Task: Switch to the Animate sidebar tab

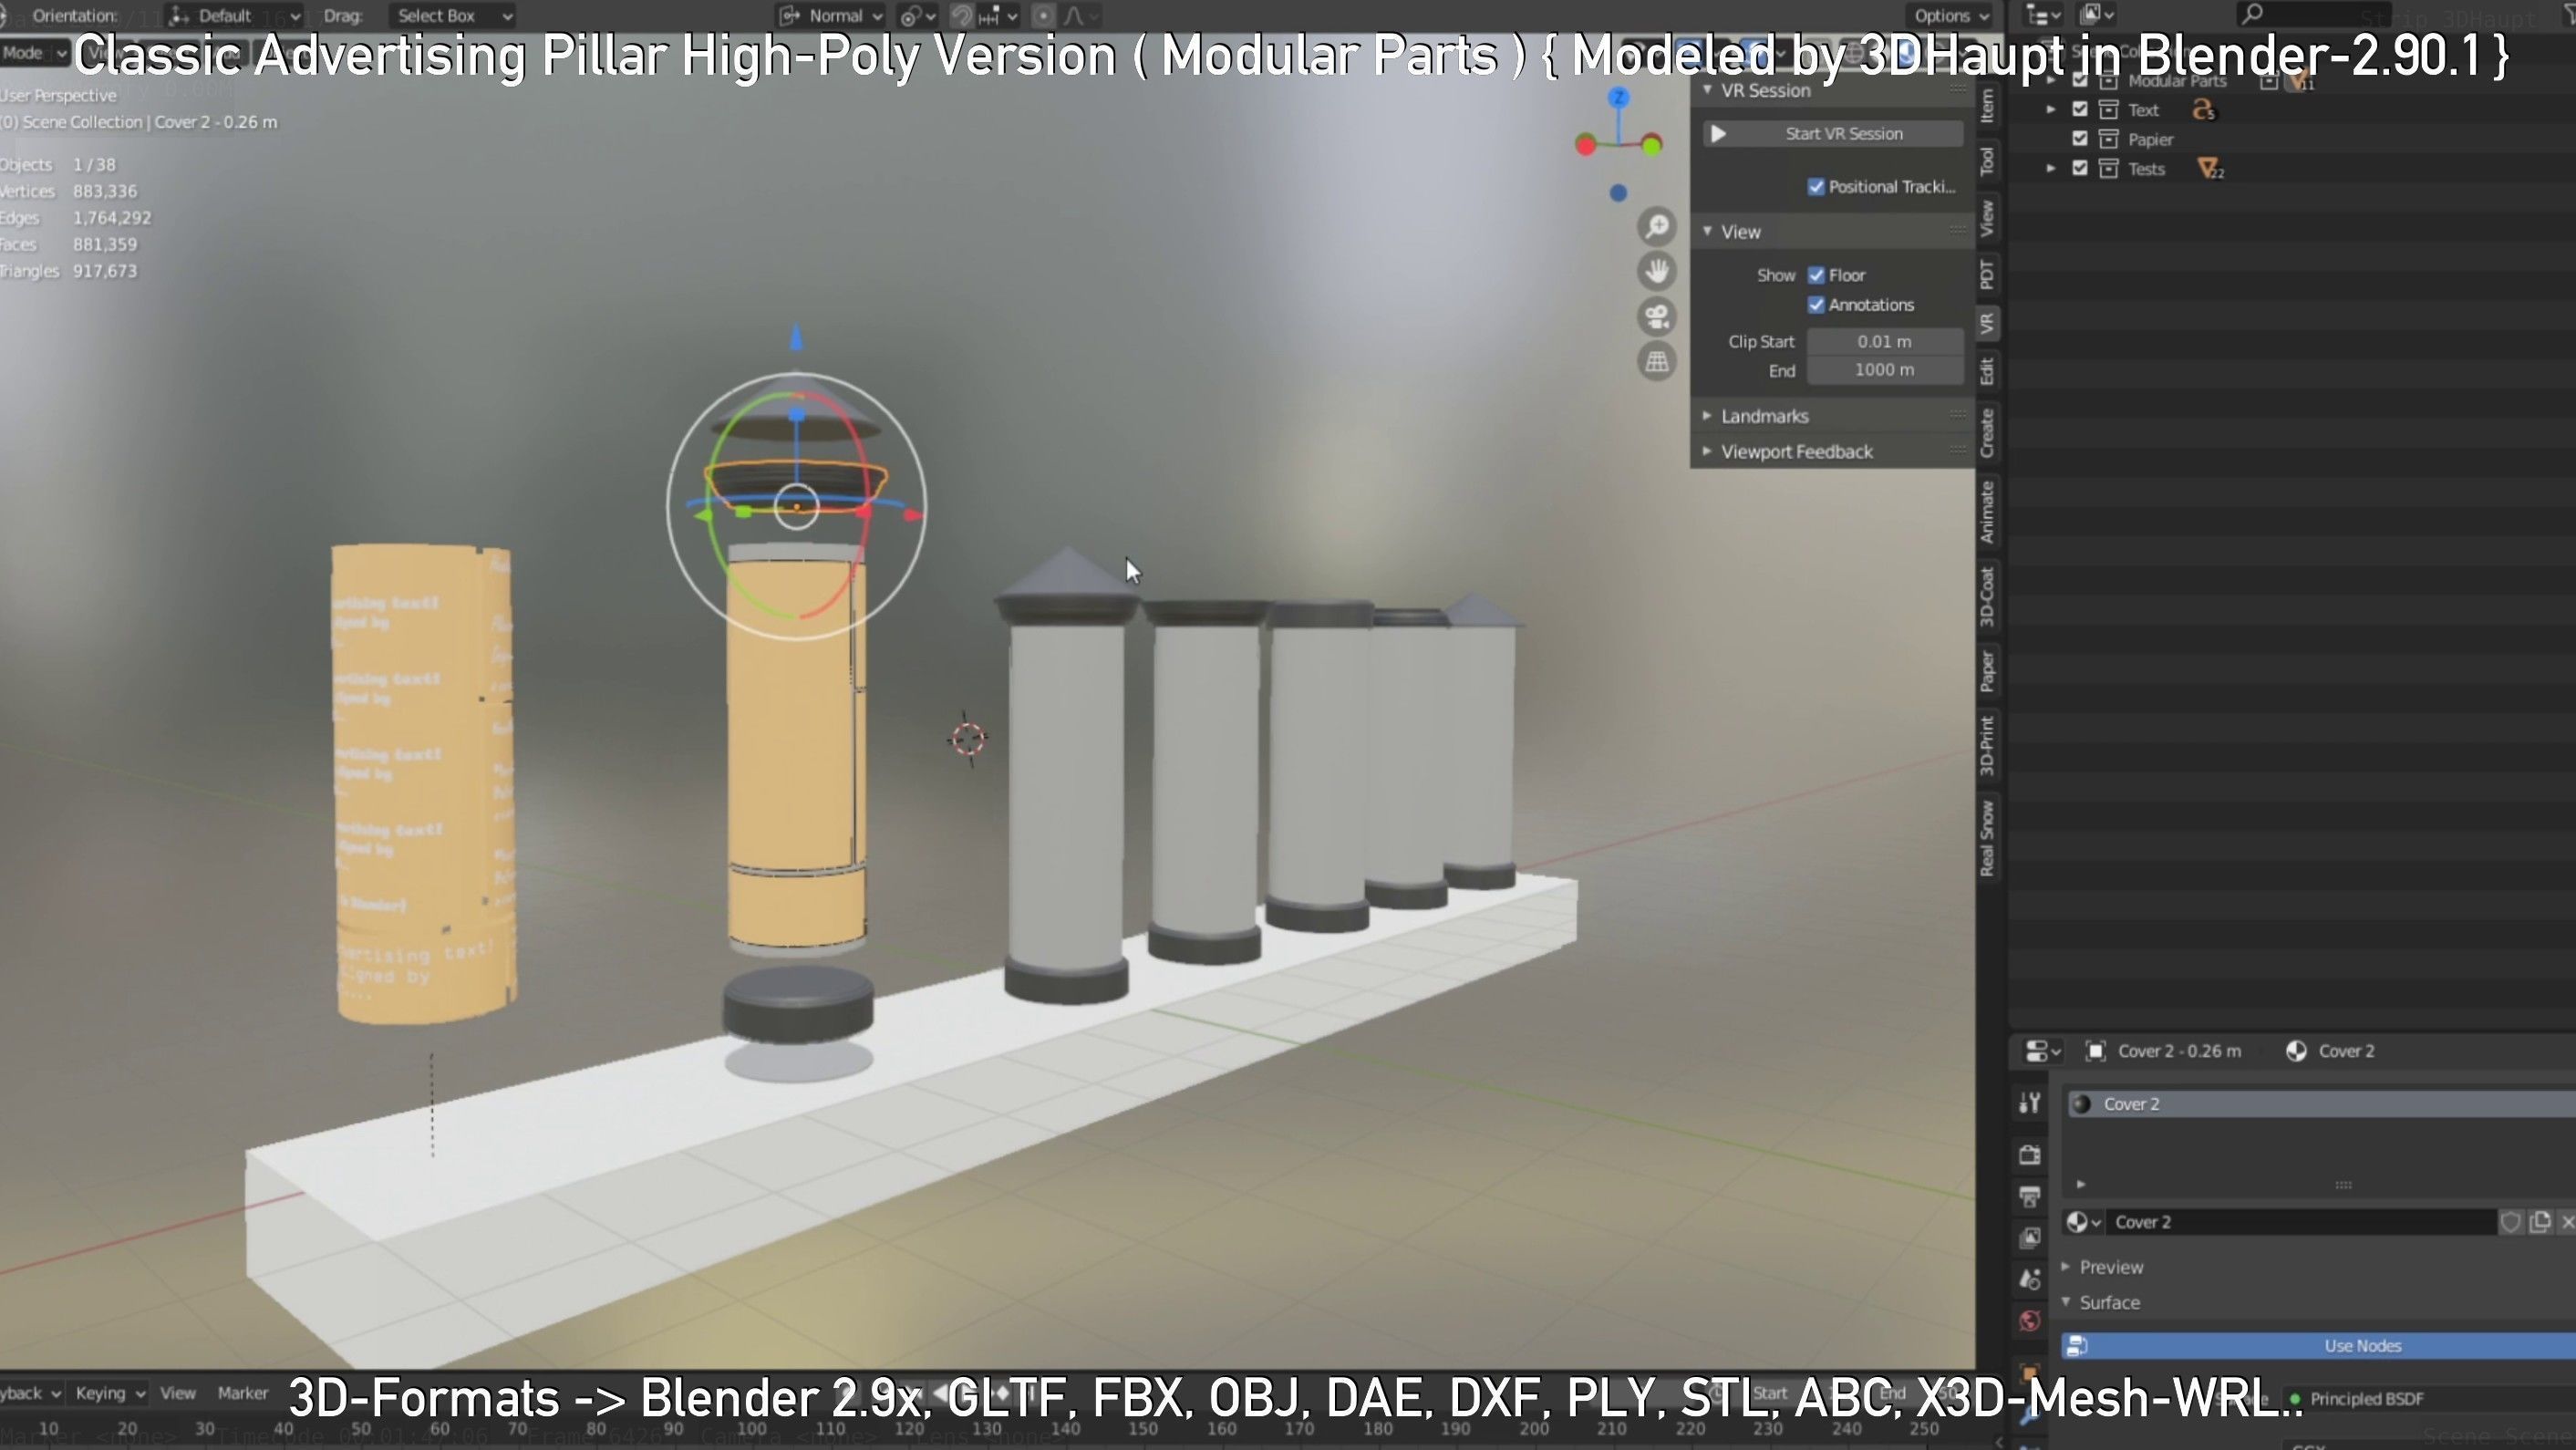Action: (x=1988, y=513)
